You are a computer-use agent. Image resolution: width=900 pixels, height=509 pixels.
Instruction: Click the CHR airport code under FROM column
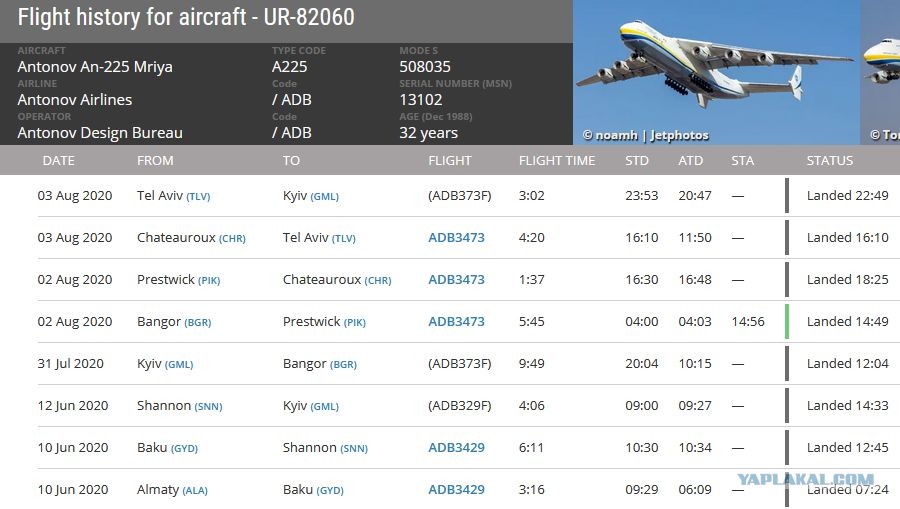click(x=232, y=238)
